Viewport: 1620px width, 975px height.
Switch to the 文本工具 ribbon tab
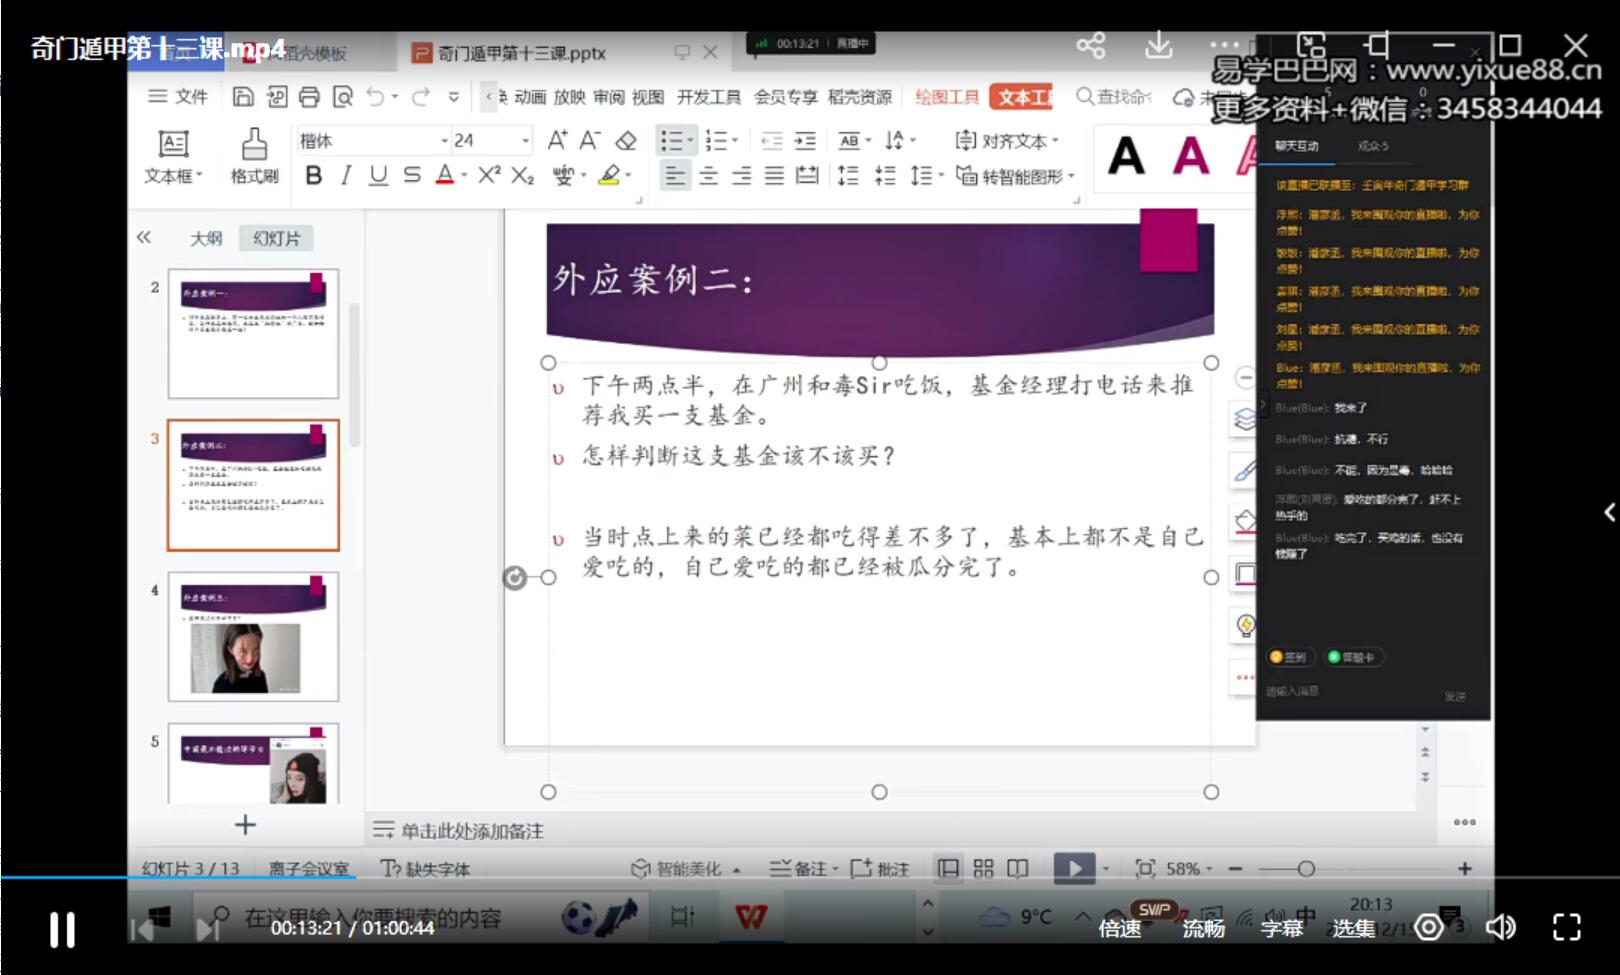click(1021, 97)
